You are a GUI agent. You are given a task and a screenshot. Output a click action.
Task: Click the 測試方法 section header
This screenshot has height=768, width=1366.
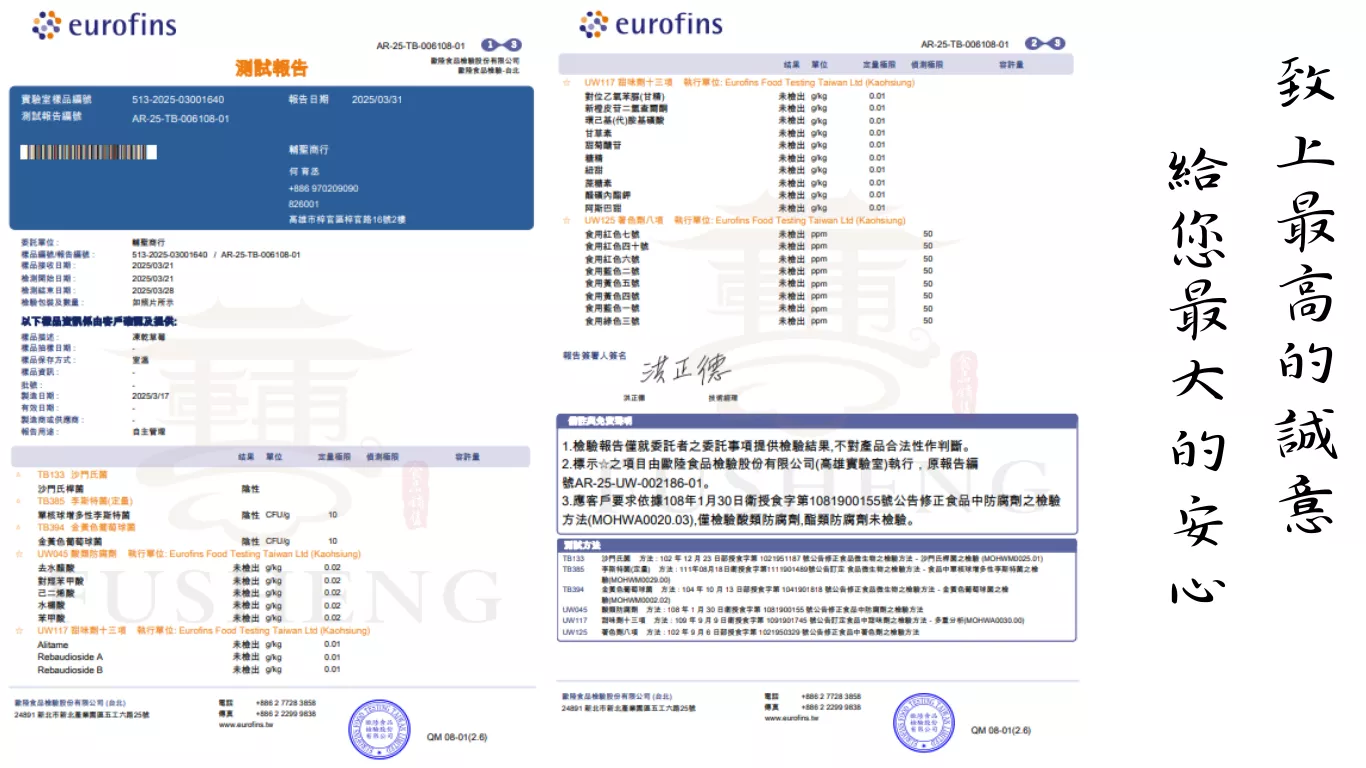click(584, 544)
